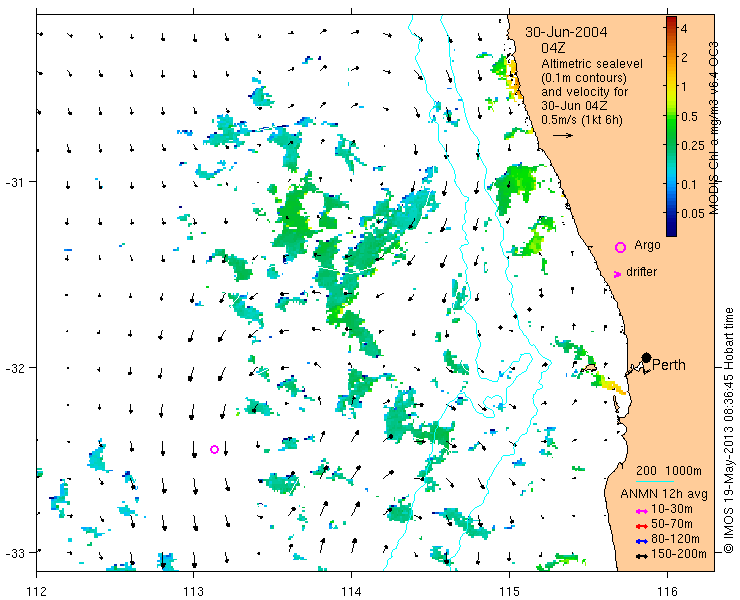Viewport: 740px width, 600px height.
Task: Click the longitude axis label '113'
Action: pyautogui.click(x=193, y=591)
